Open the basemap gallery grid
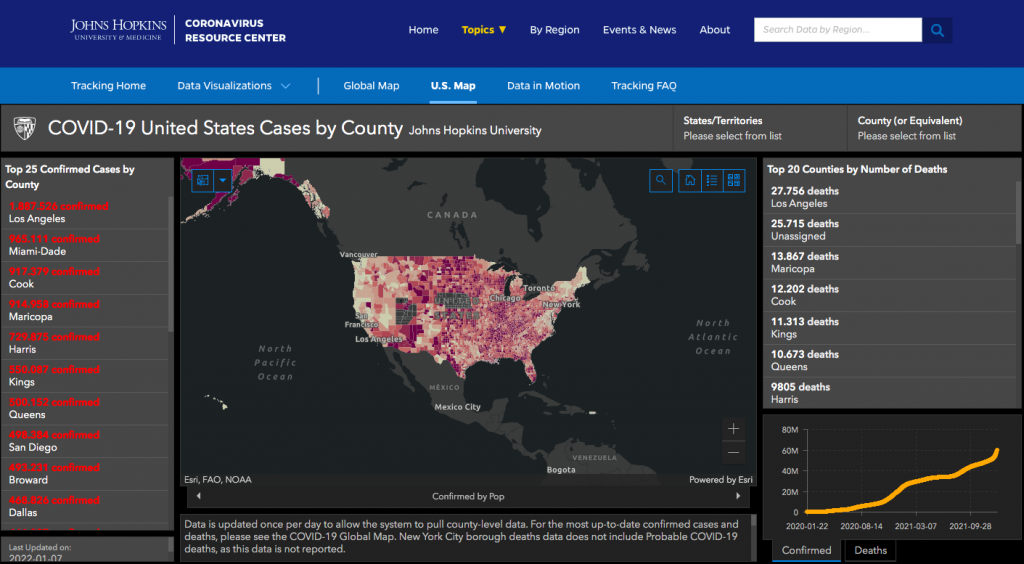1024x564 pixels. click(735, 180)
